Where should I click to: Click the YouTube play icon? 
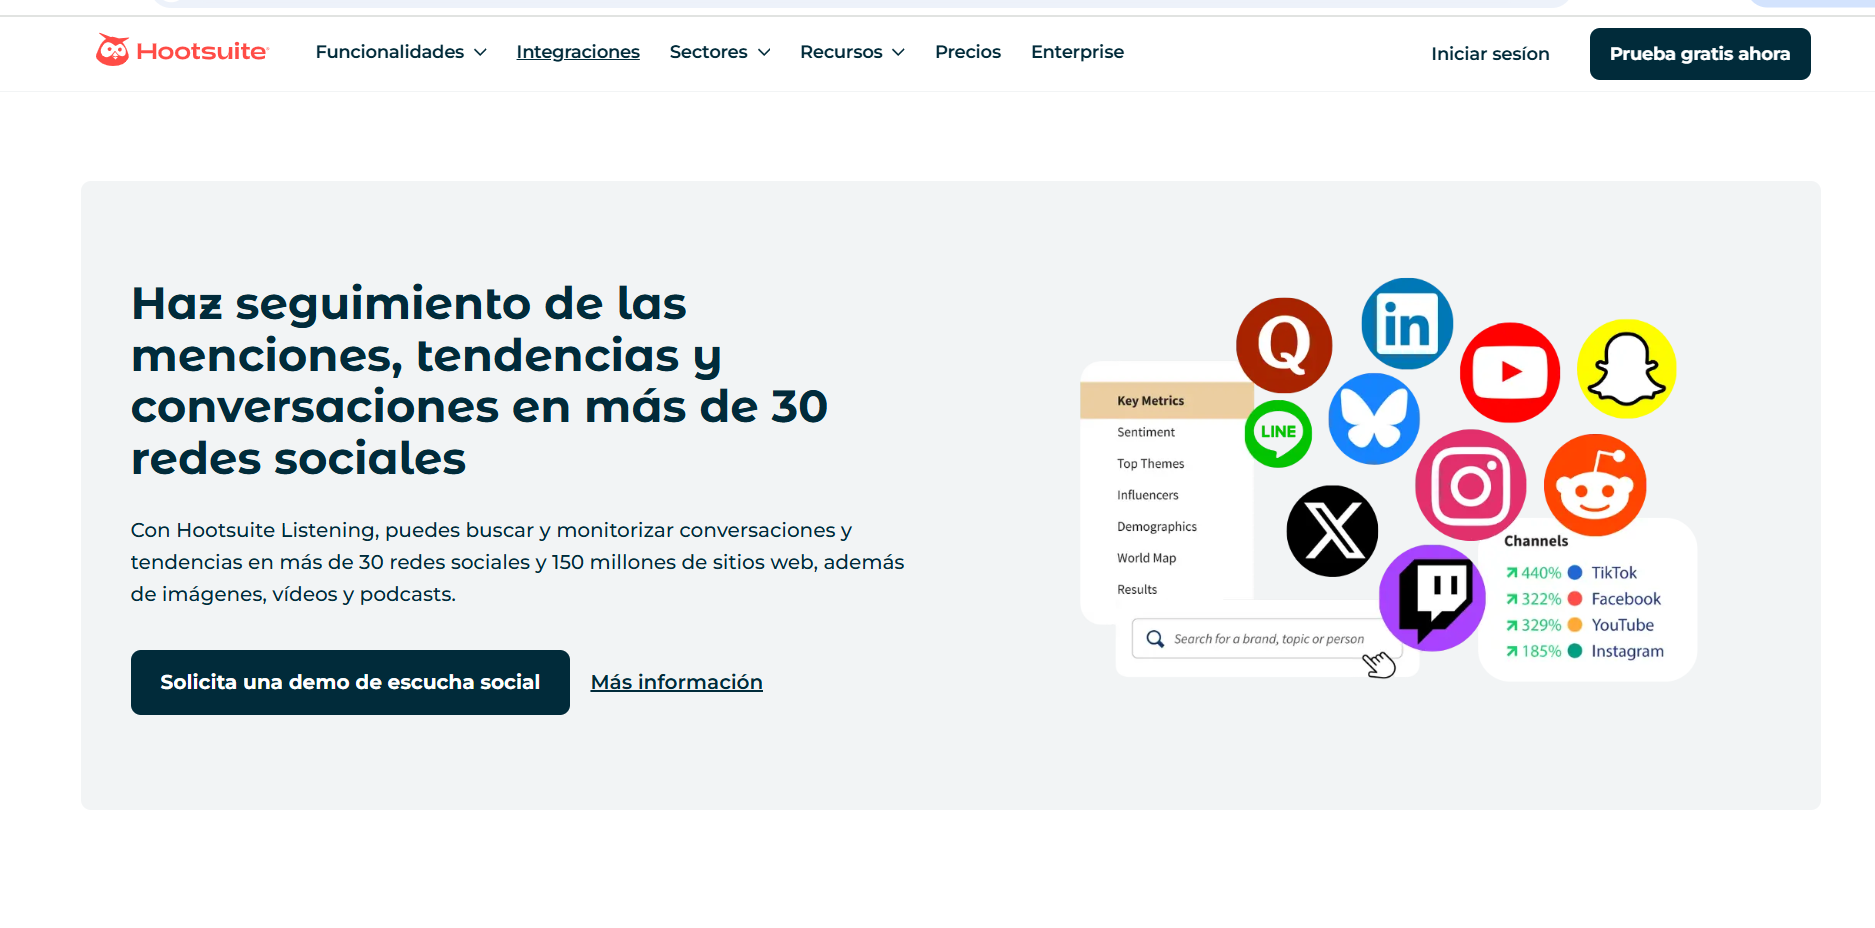[x=1510, y=372]
